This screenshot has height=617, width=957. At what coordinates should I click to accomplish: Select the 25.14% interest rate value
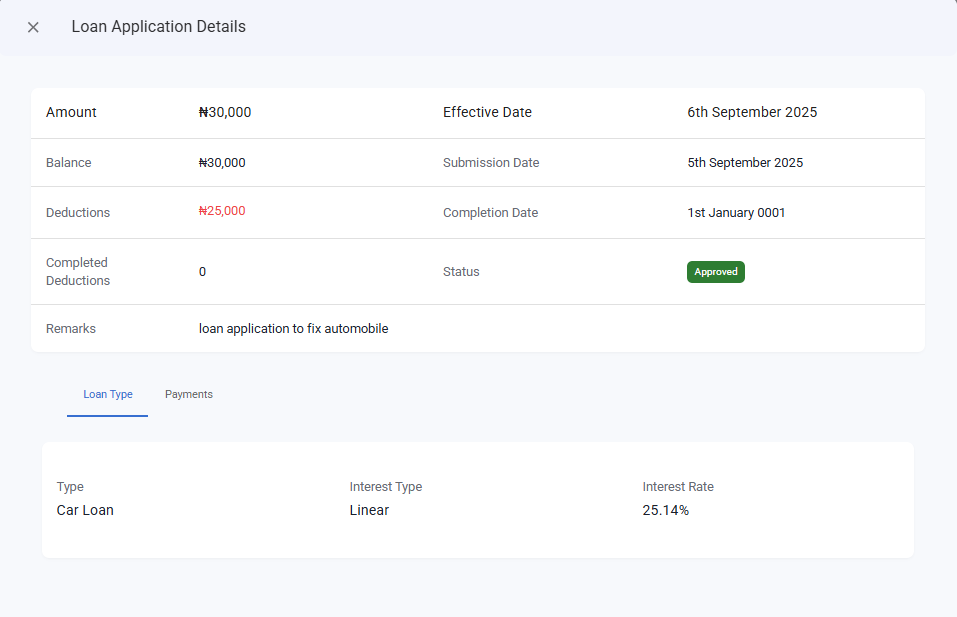pyautogui.click(x=665, y=510)
